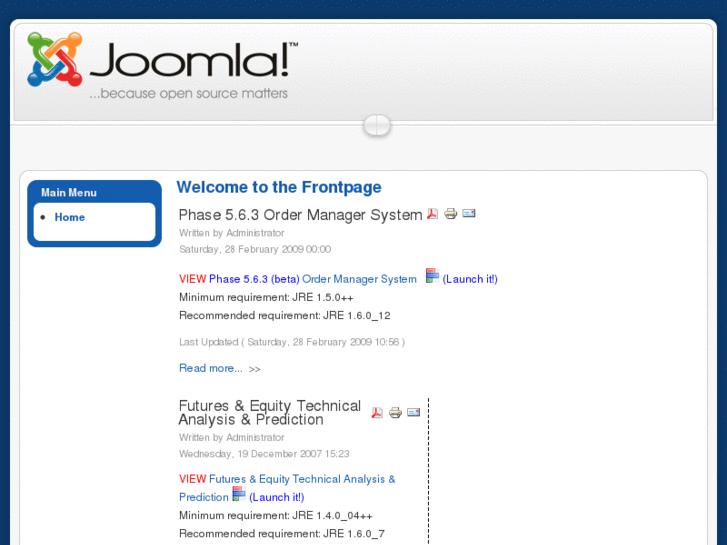This screenshot has height=545, width=727.
Task: Open Phase 5.6.3 (beta) Order Manager System link
Action: coord(313,279)
